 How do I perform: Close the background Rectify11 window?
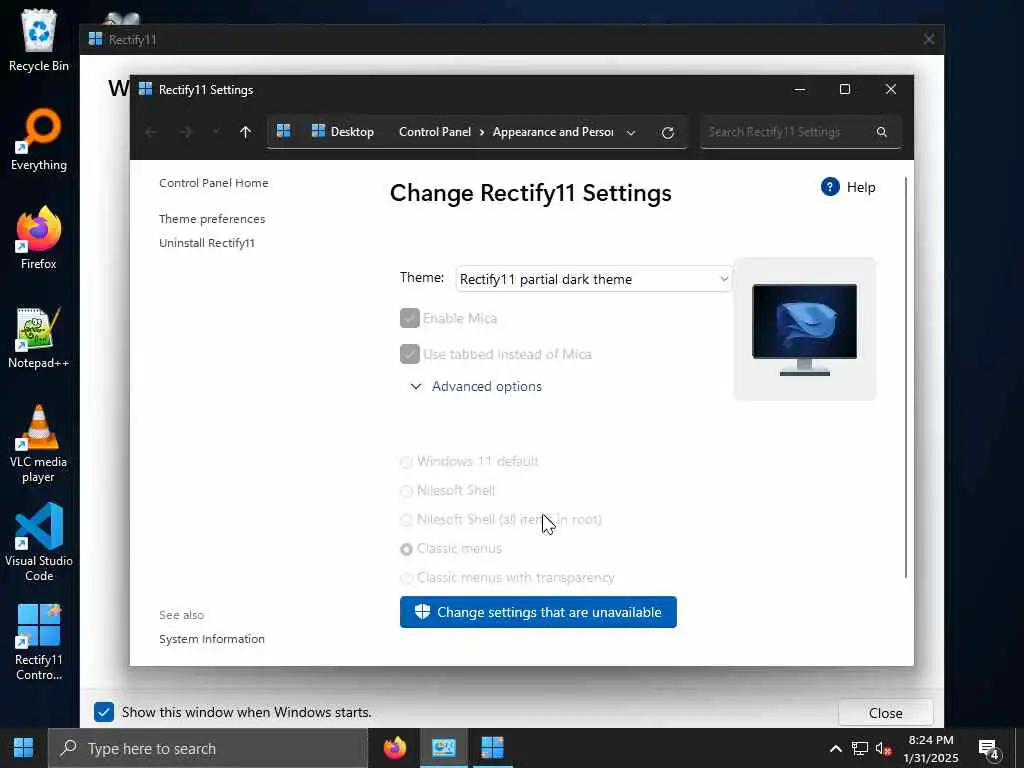(x=929, y=39)
